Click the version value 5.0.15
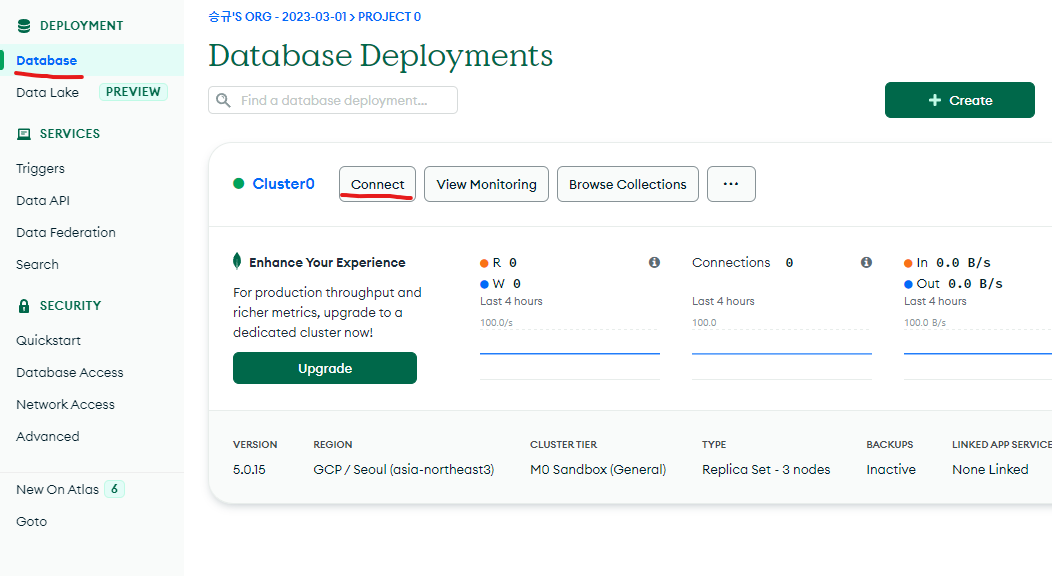The height and width of the screenshot is (576, 1052). tap(249, 470)
